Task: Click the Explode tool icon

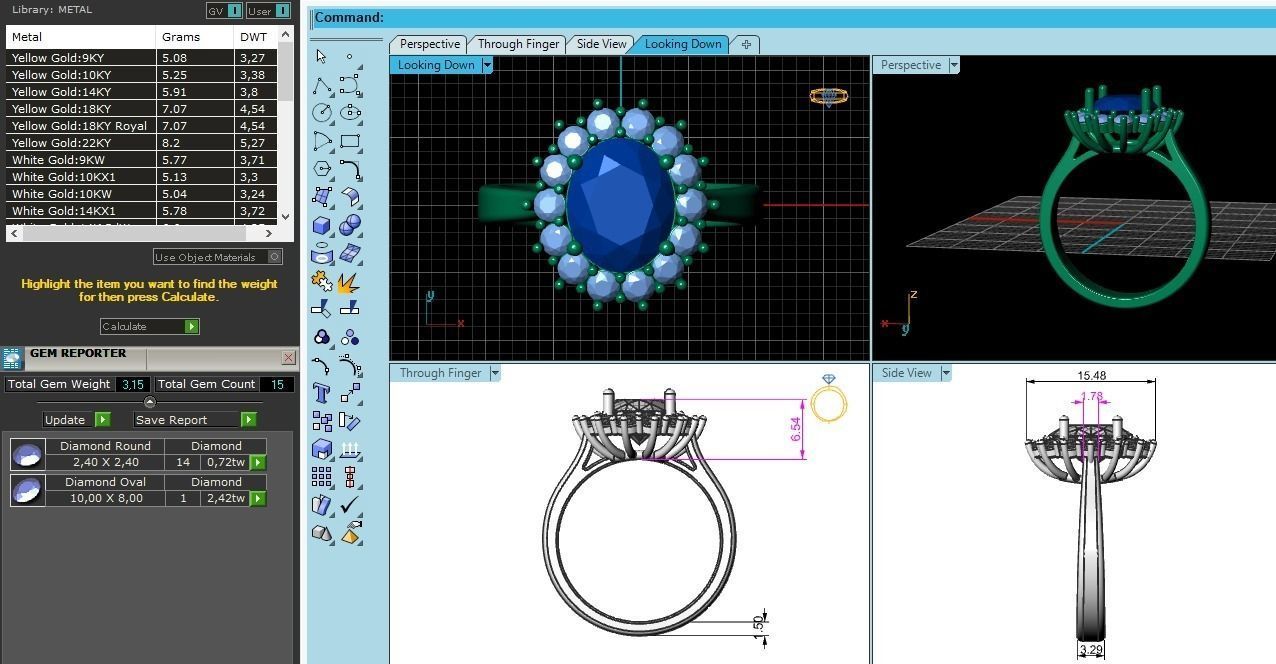Action: (x=349, y=282)
